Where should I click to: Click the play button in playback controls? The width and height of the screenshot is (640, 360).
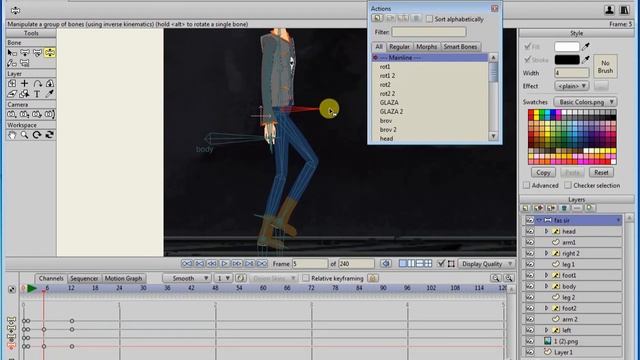point(224,264)
